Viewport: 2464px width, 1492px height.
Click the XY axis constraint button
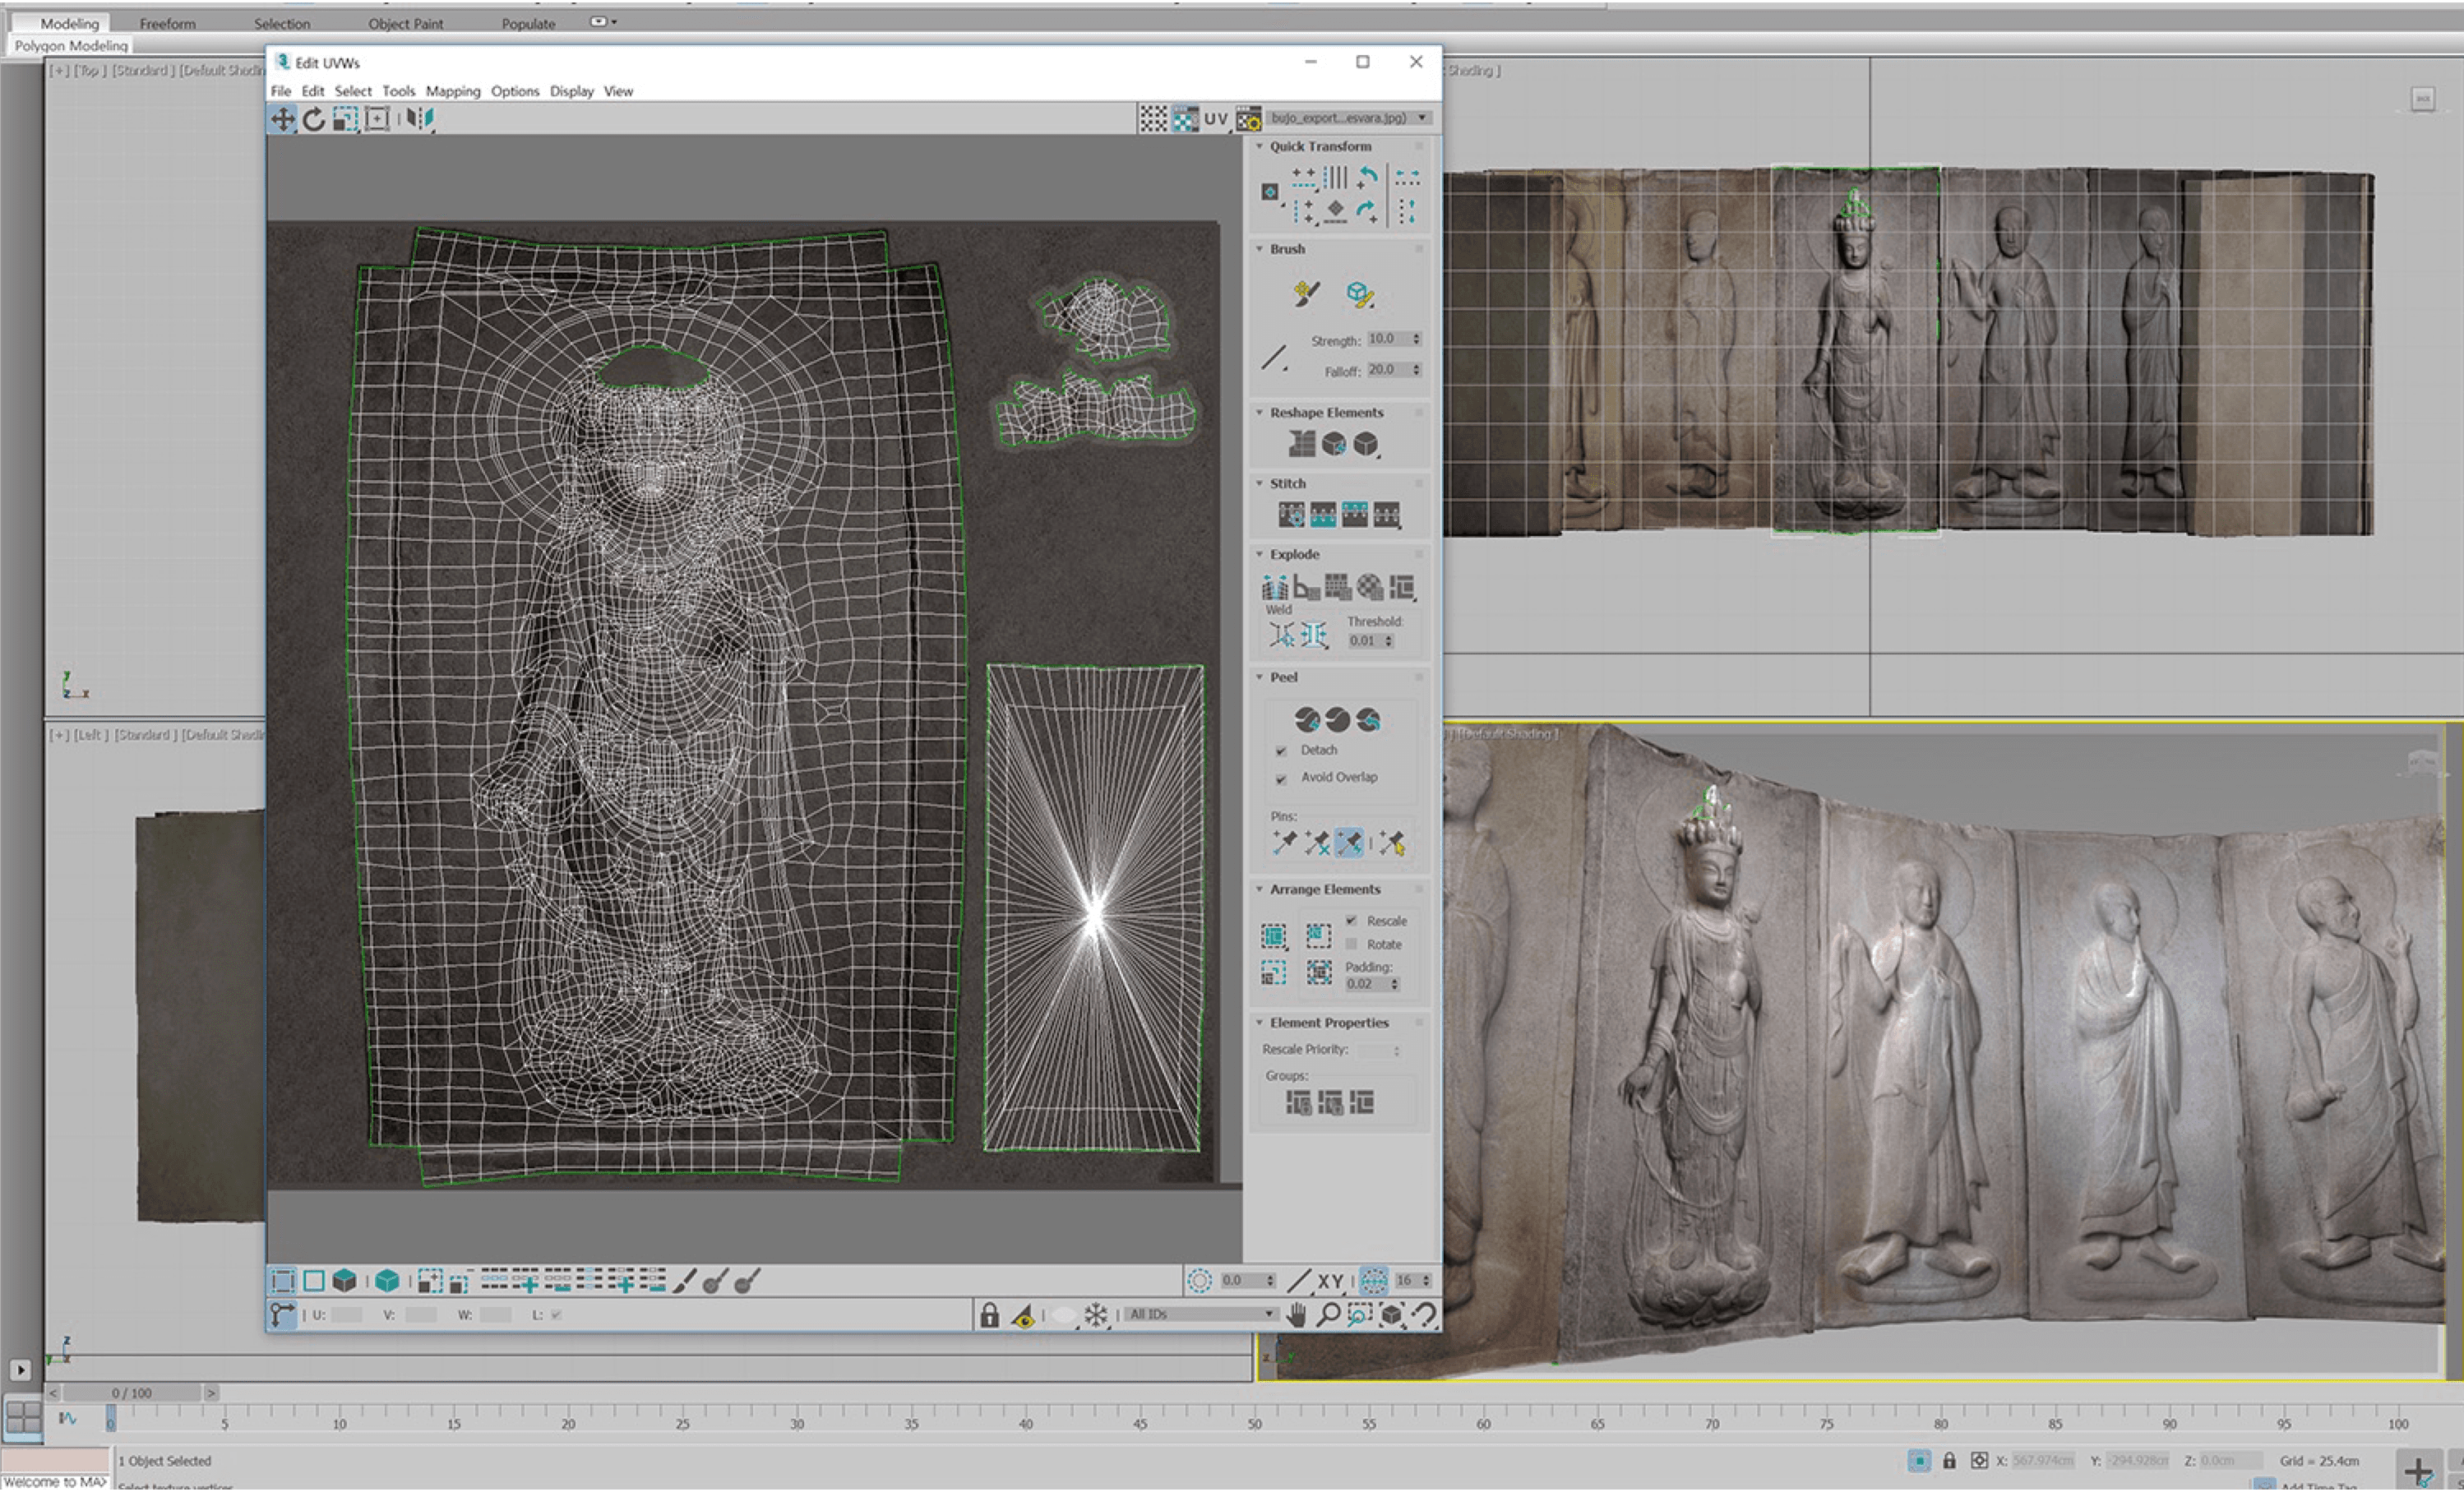[x=1330, y=1281]
